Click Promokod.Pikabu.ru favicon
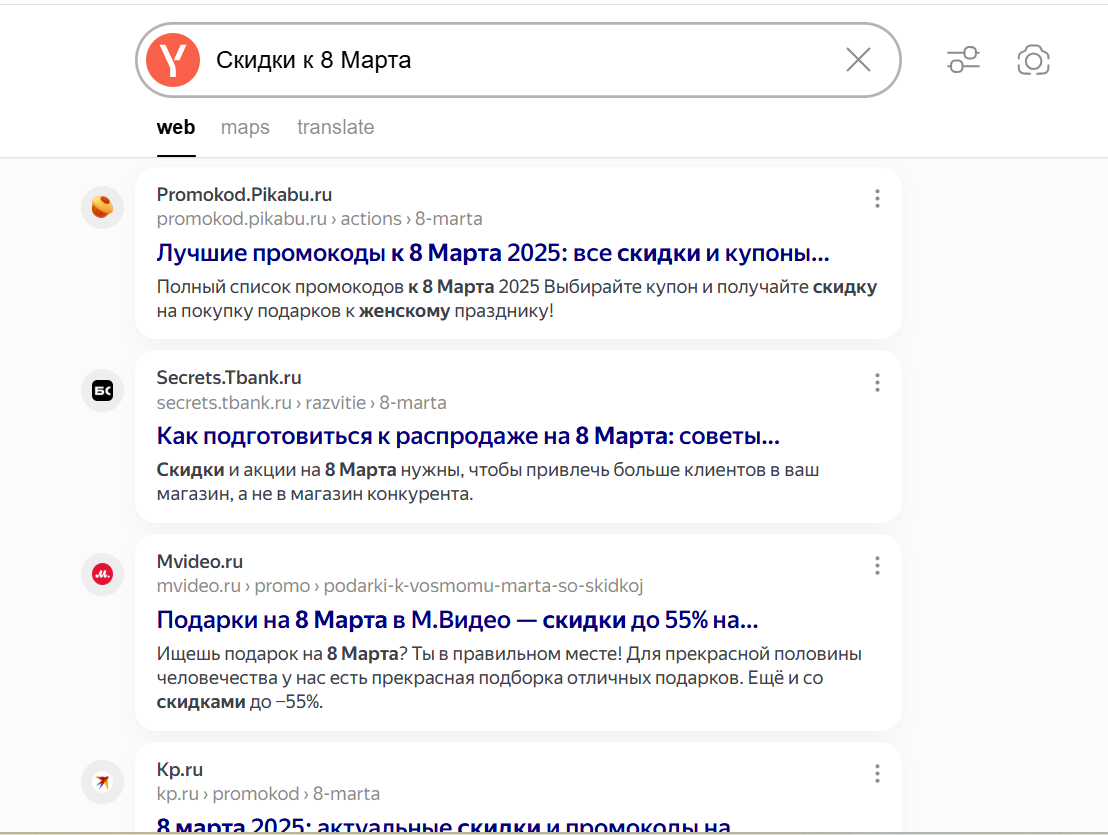 [102, 207]
